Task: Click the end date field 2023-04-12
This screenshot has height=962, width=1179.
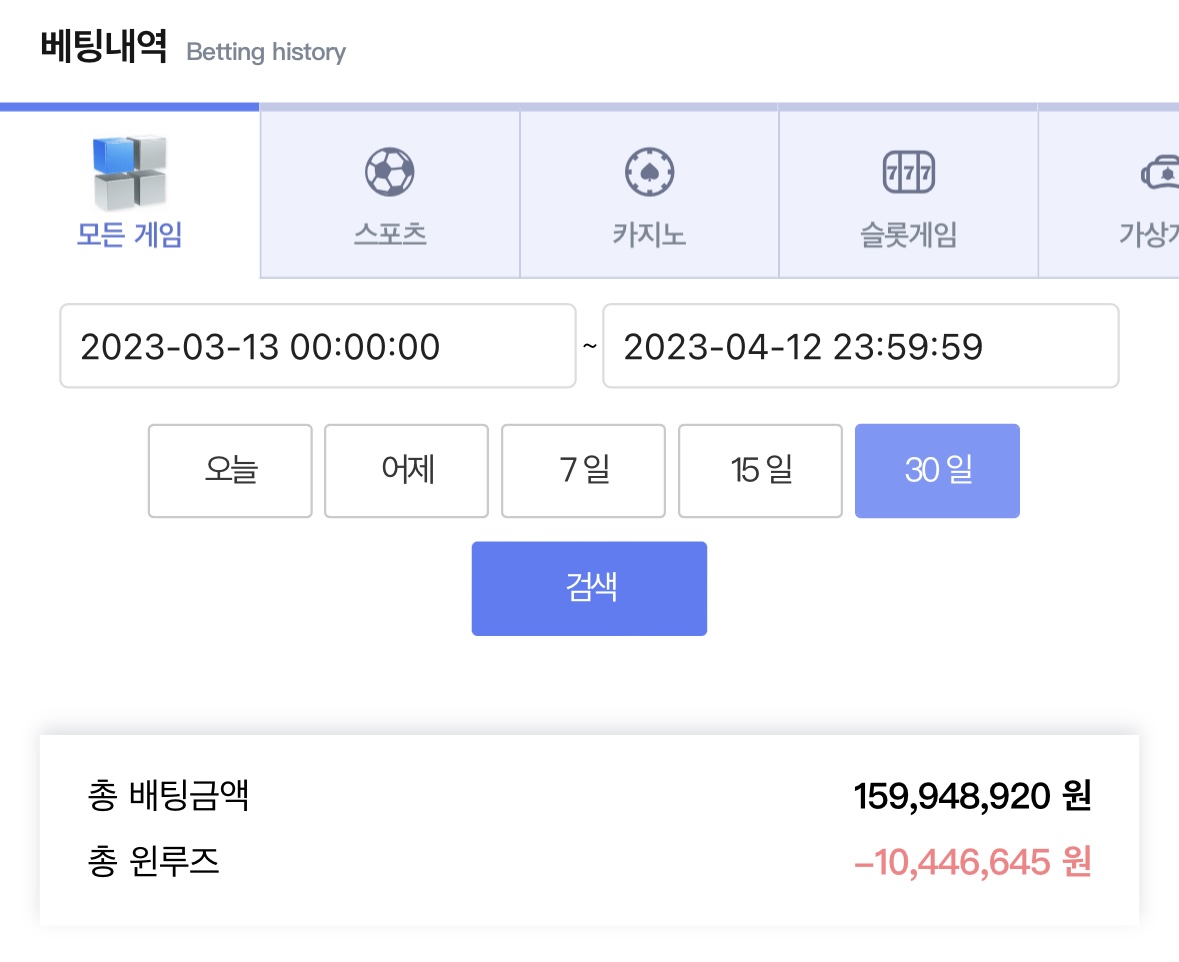Action: [x=861, y=346]
